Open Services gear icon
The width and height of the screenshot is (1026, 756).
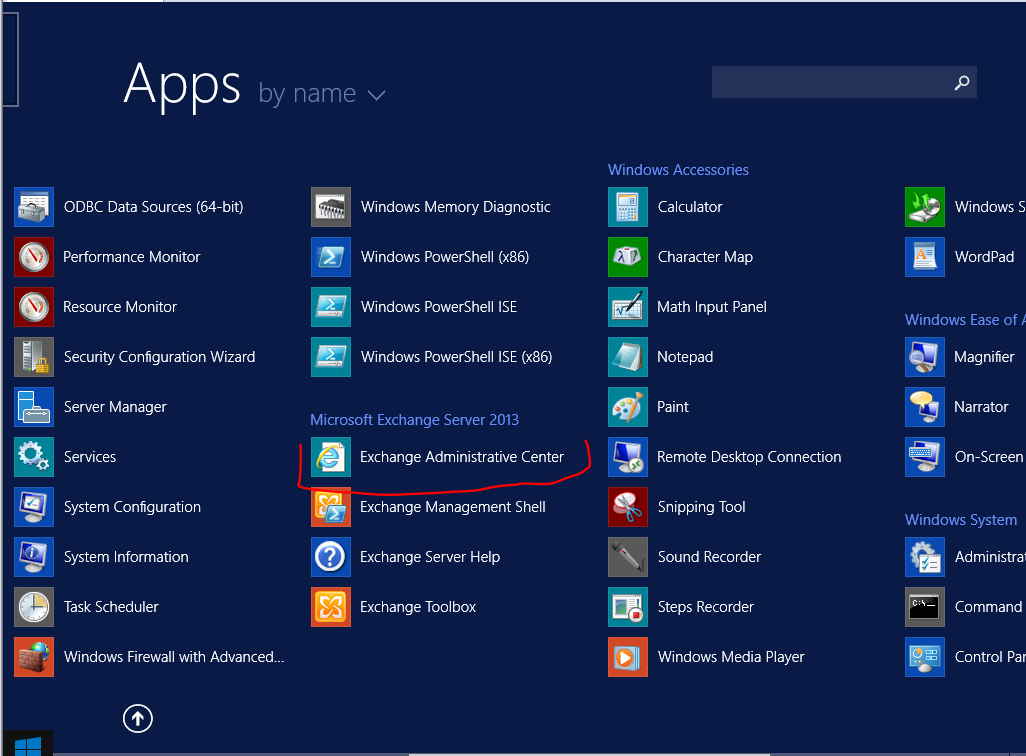34,457
